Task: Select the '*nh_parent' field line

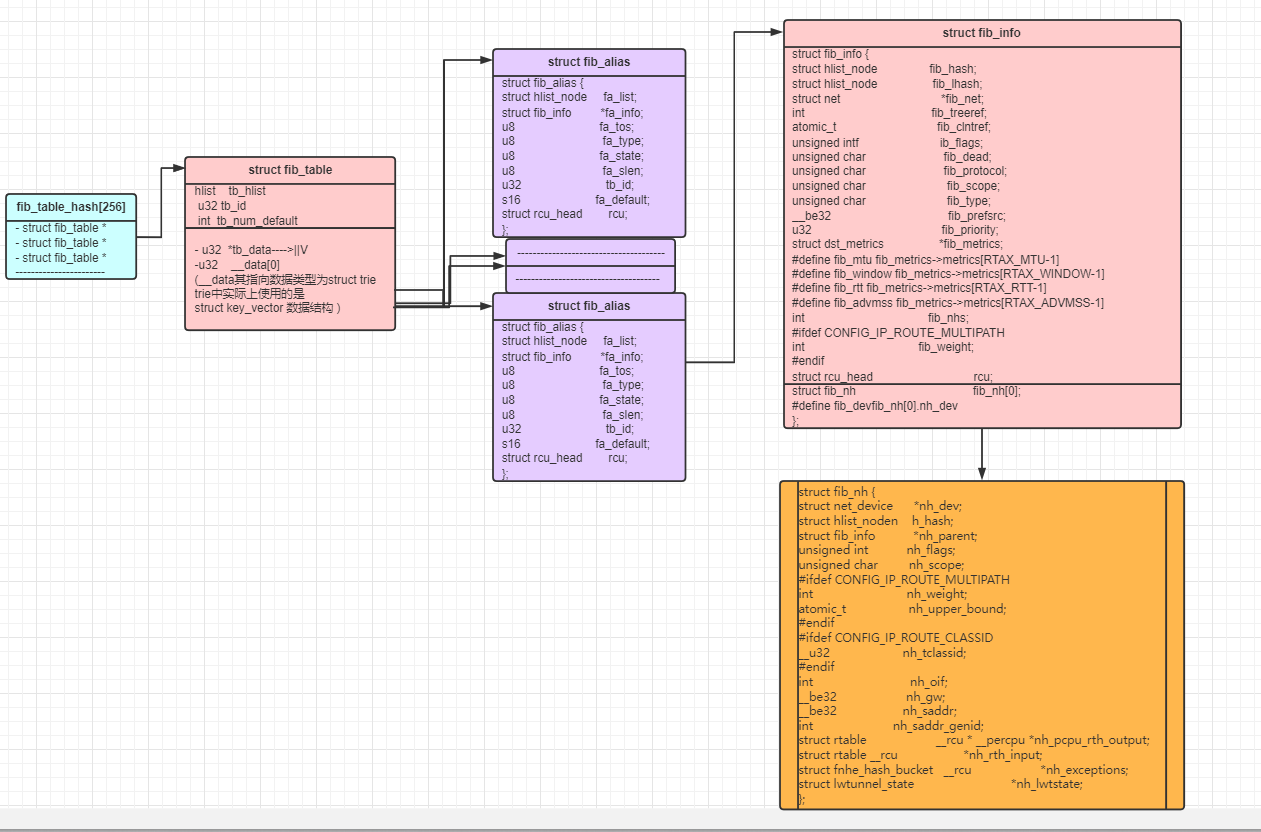Action: click(x=888, y=536)
